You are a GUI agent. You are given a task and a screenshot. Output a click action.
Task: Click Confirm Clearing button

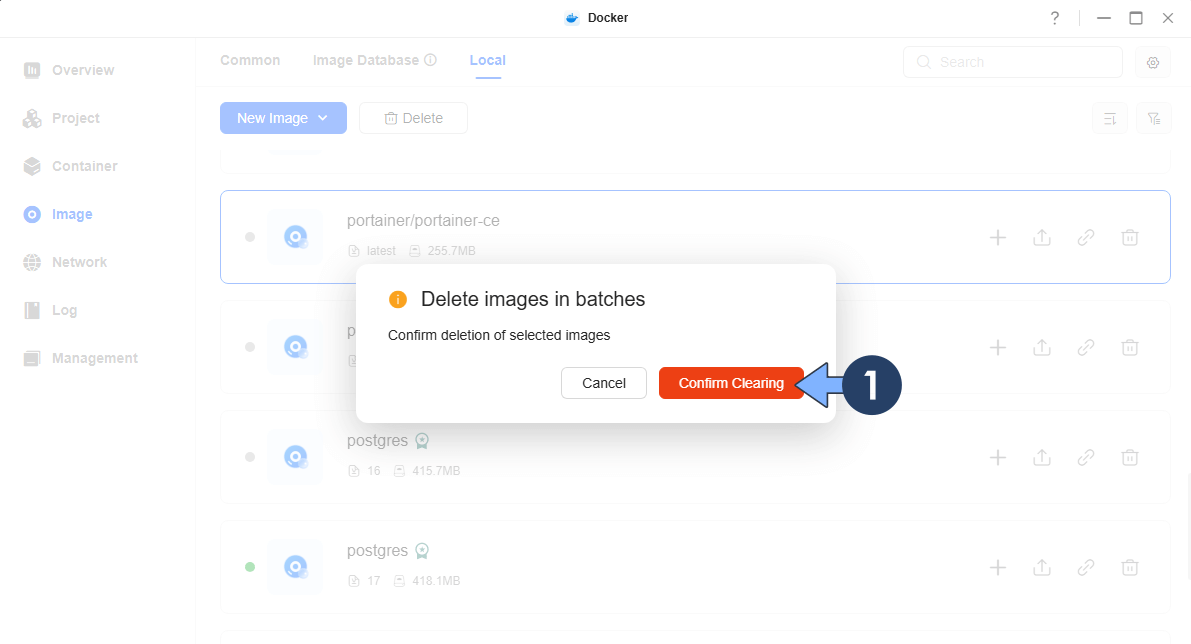(x=731, y=383)
